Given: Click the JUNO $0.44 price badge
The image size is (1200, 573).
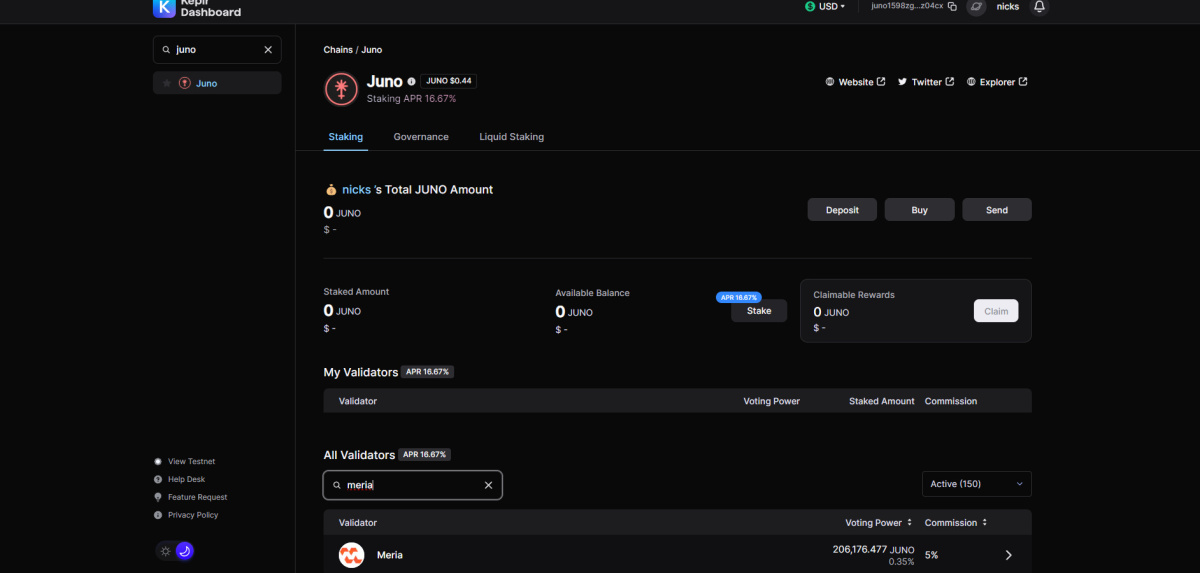Looking at the screenshot, I should click(449, 81).
